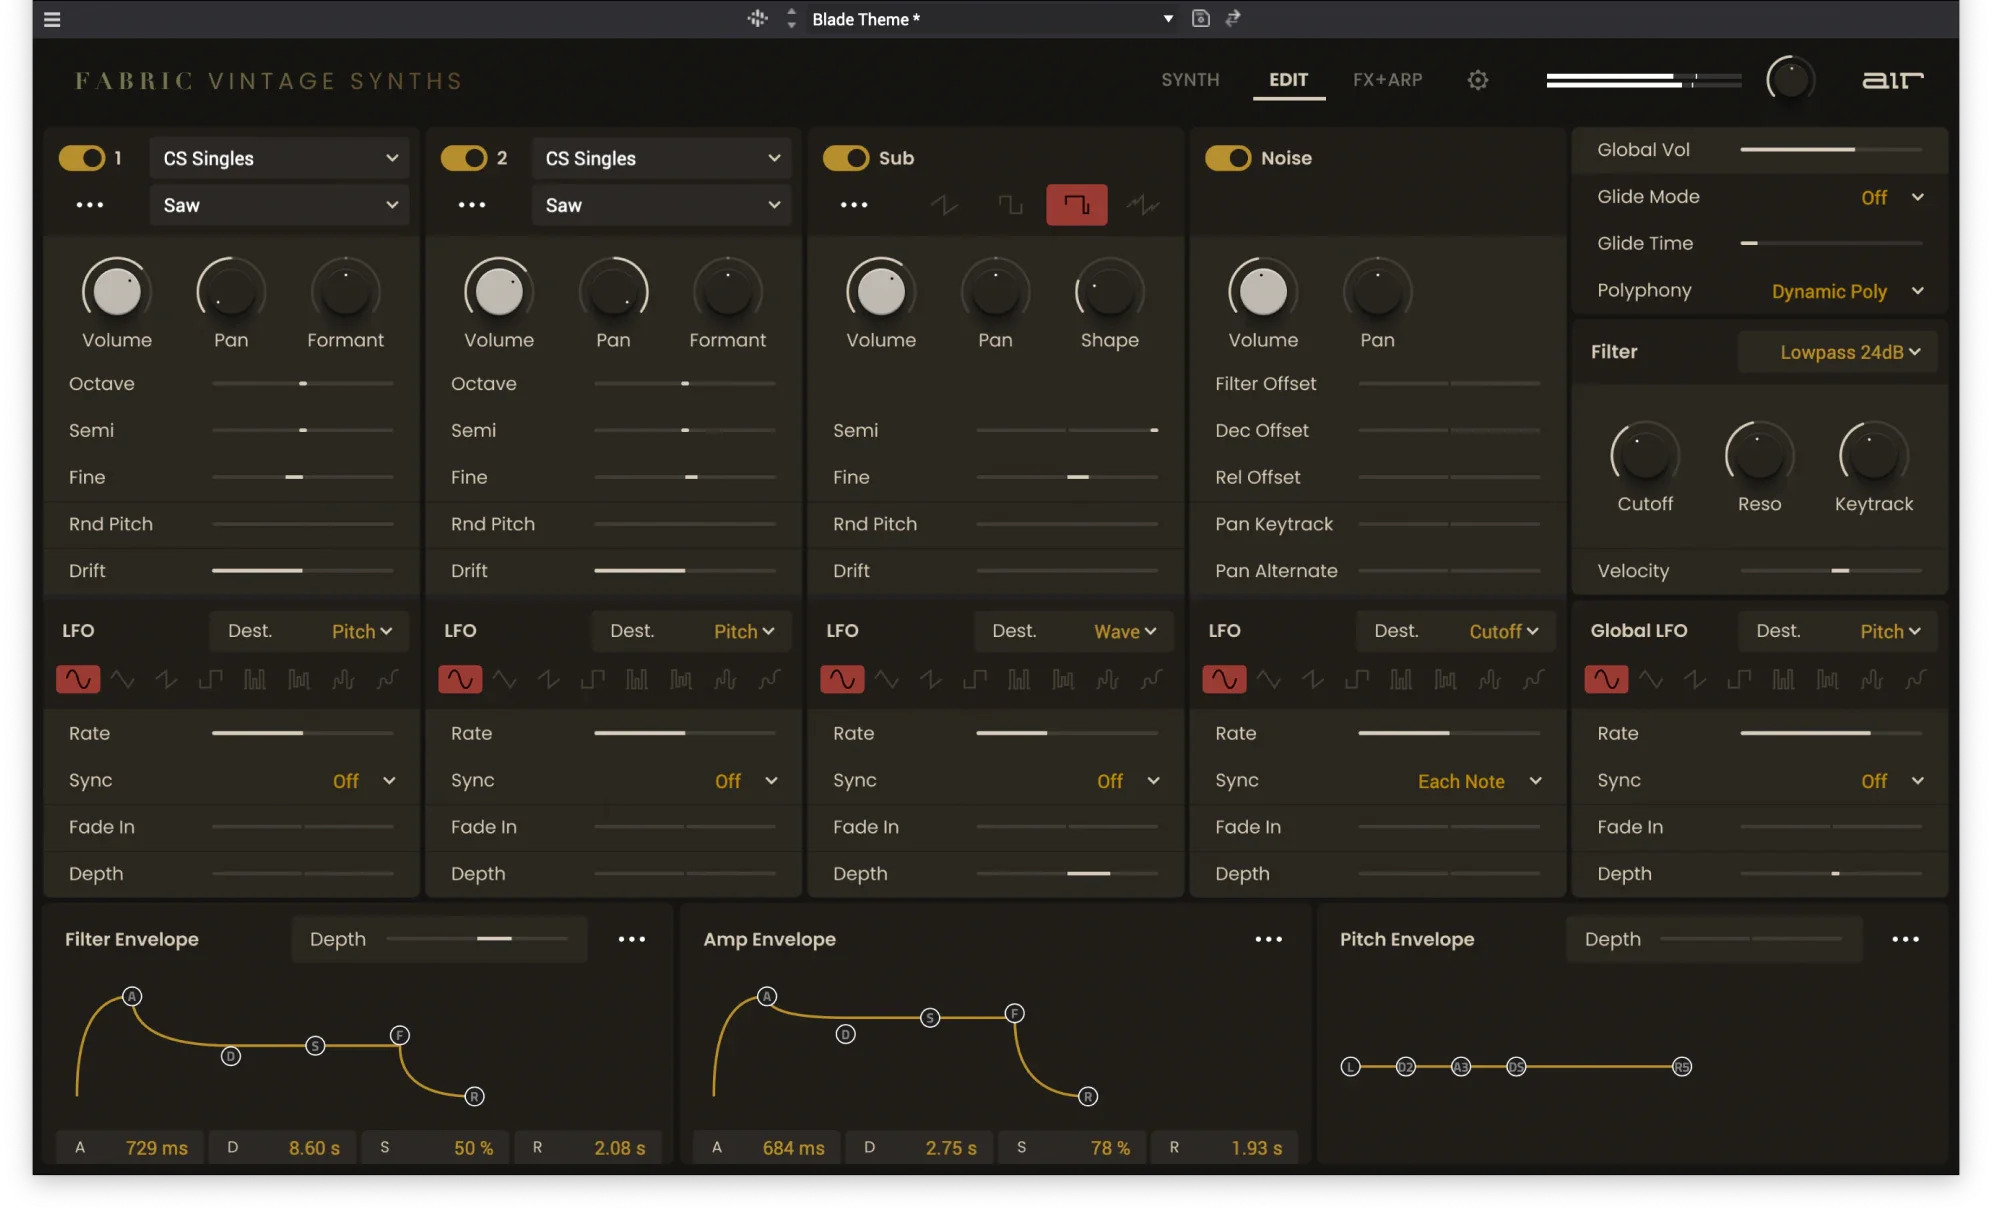Open the hamburger menu icon
The height and width of the screenshot is (1214, 1992).
52,19
